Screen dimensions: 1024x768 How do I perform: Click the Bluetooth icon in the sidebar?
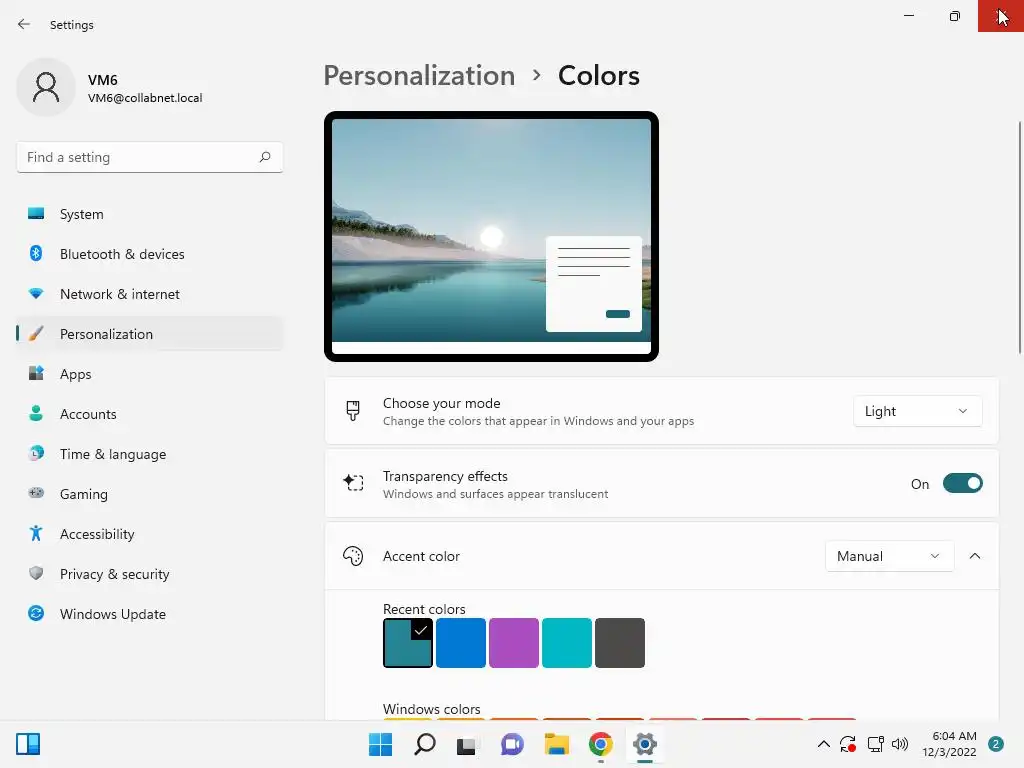[x=36, y=253]
